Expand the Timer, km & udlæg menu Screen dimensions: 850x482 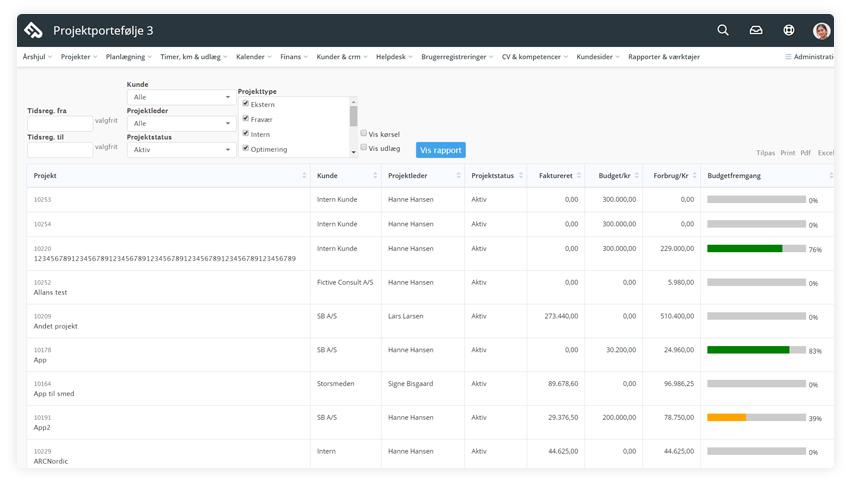pos(194,56)
